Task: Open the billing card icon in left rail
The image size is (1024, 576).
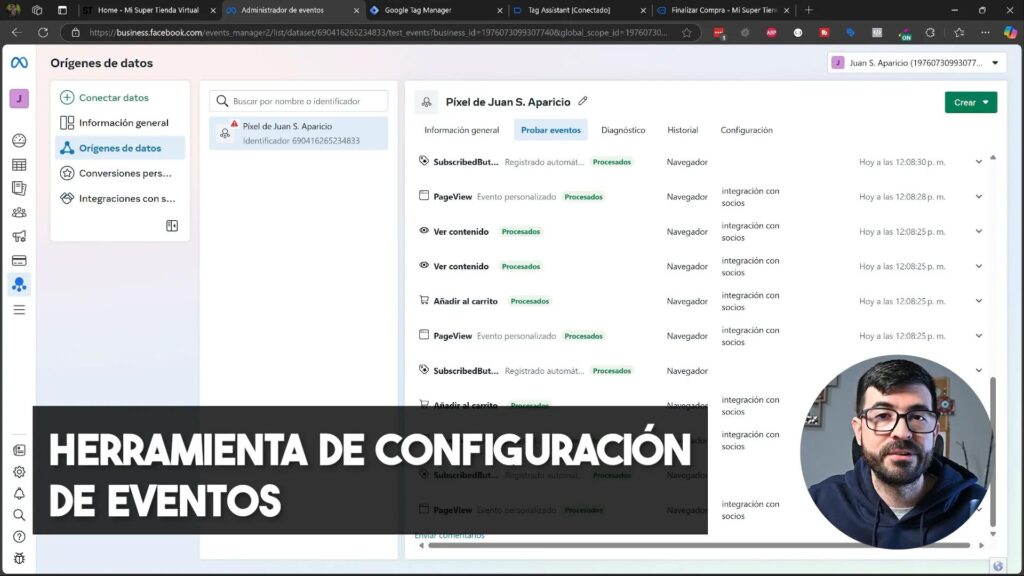Action: coord(19,261)
